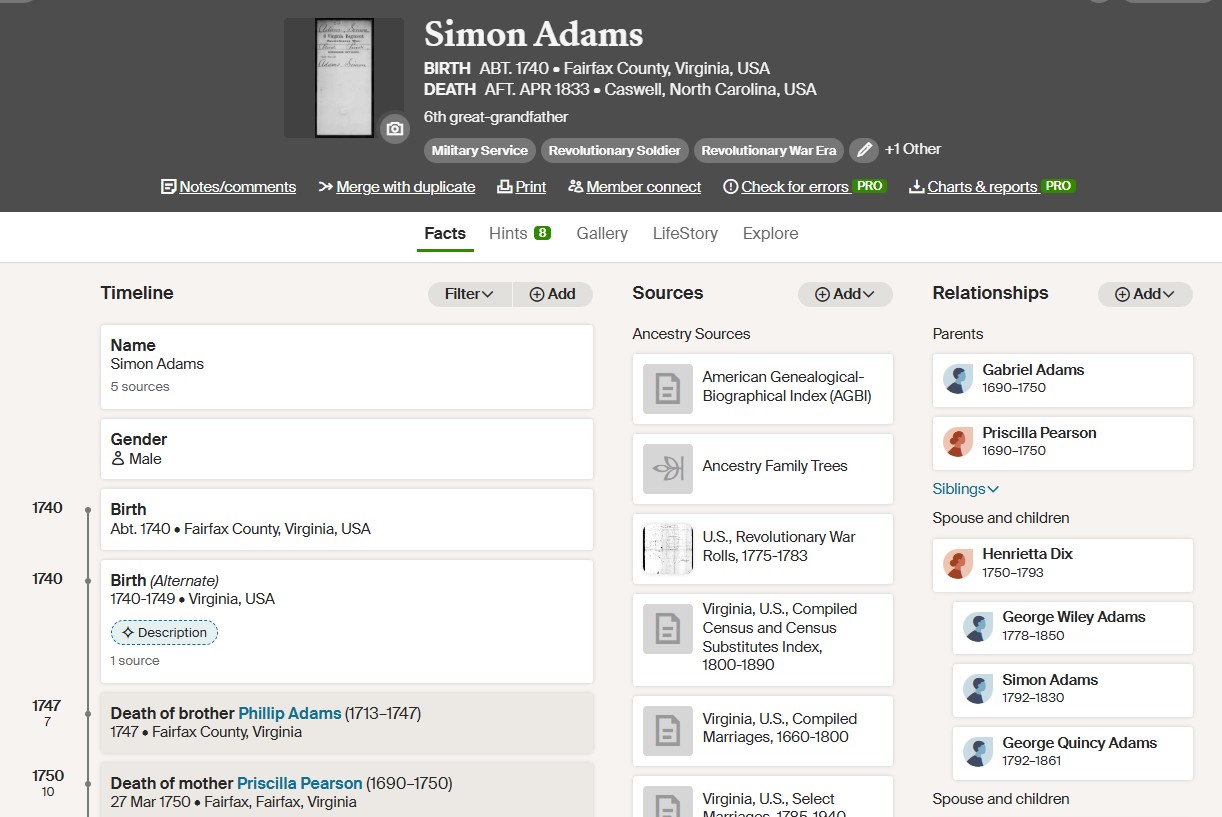This screenshot has height=817, width=1222.
Task: Click American Genealogical-Biographical Index document icon
Action: [x=668, y=388]
